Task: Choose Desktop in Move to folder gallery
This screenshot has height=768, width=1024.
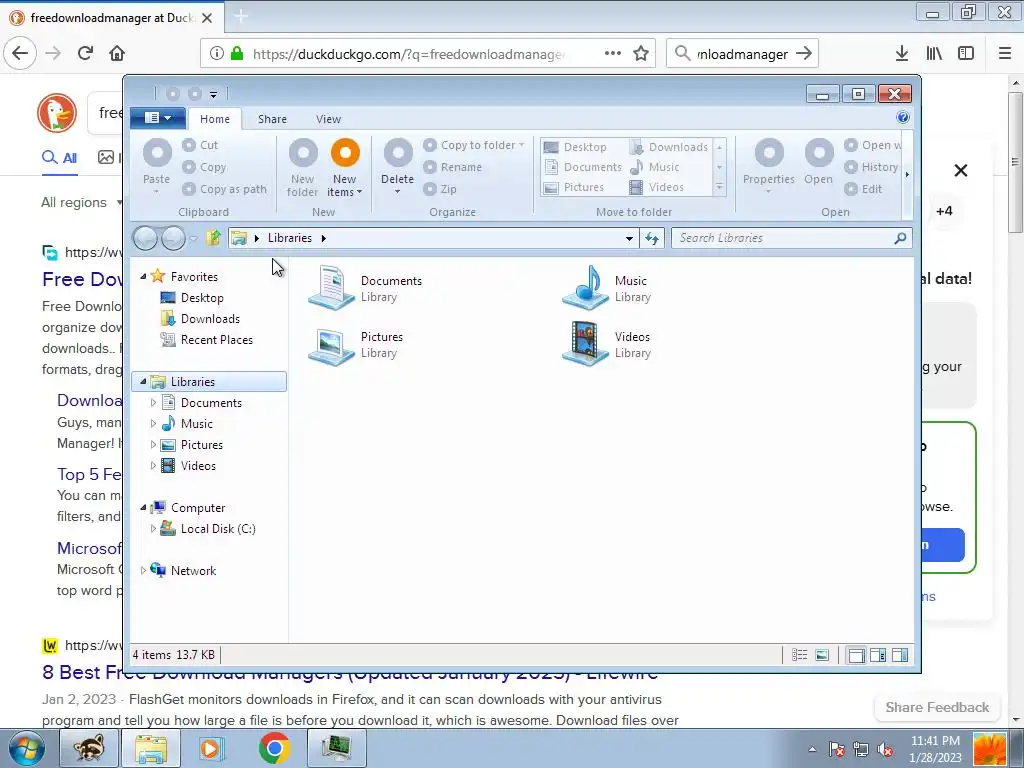Action: coord(575,147)
